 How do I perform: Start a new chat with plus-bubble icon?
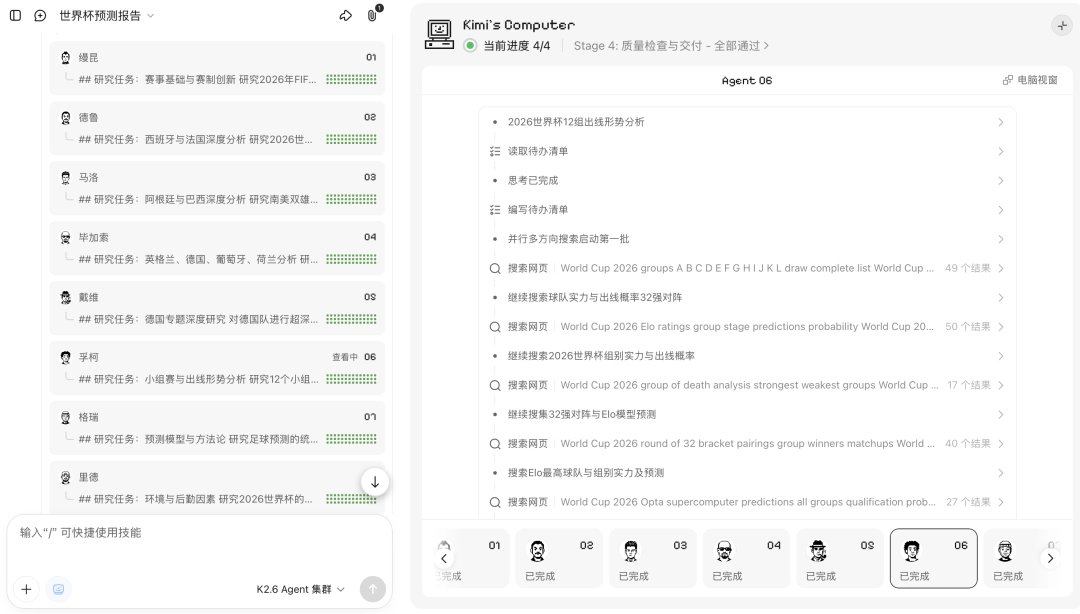click(40, 15)
